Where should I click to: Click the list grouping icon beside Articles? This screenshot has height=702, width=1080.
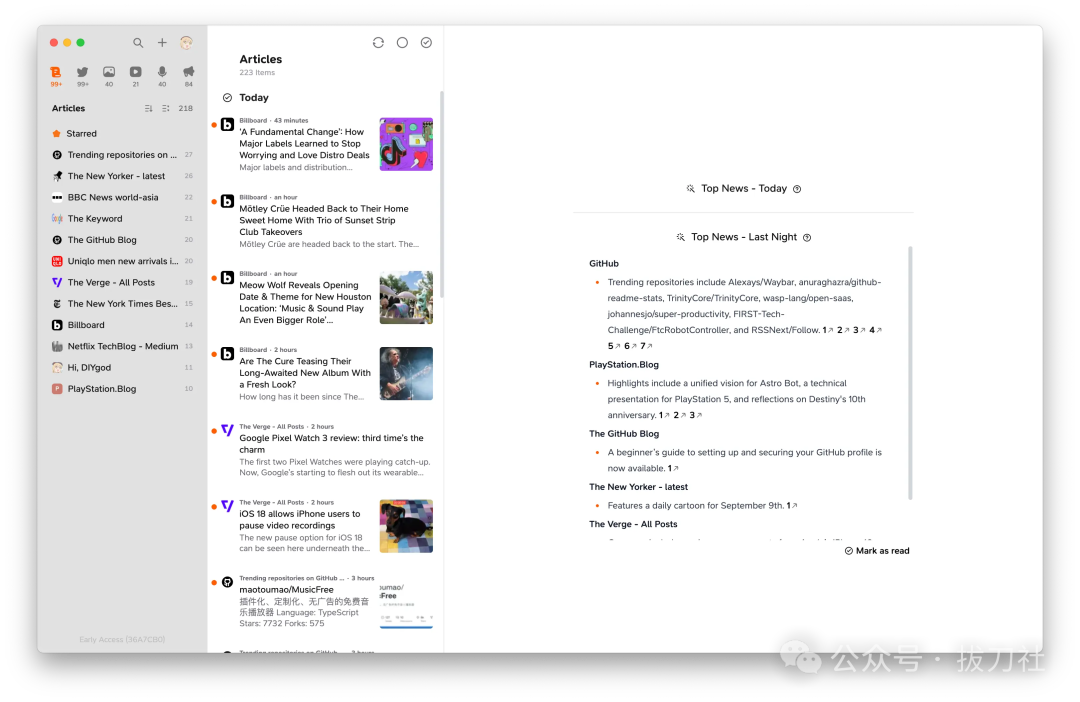pos(165,108)
